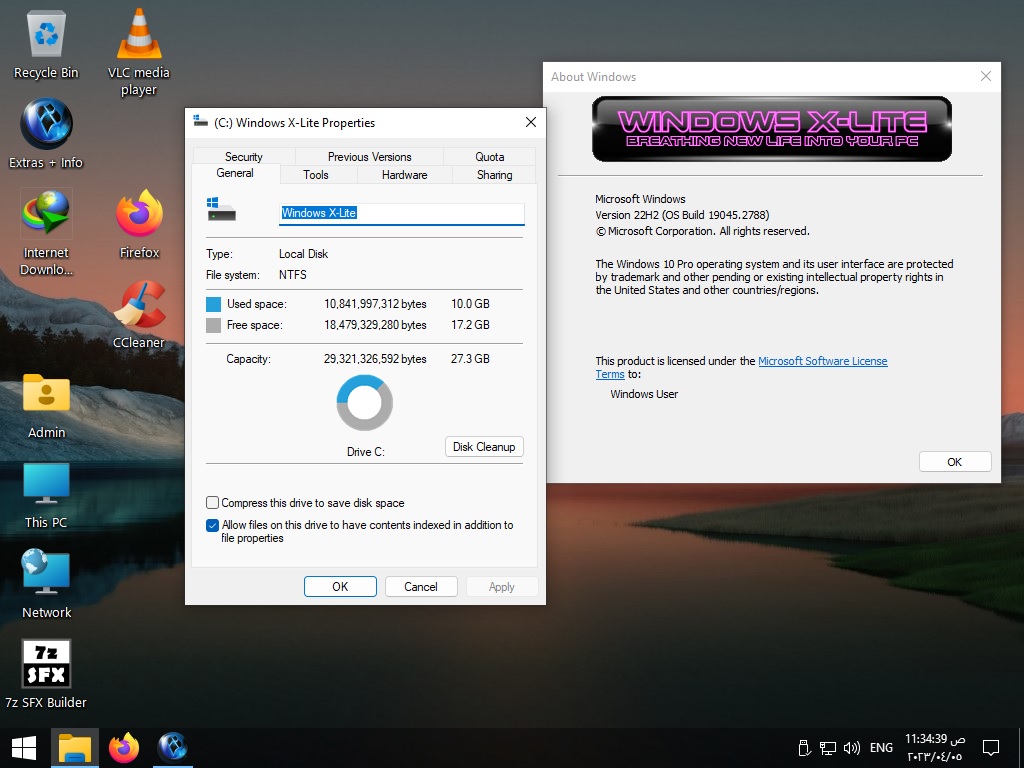Click the Windows X-Lite banner logo
The image size is (1024, 768).
(772, 129)
